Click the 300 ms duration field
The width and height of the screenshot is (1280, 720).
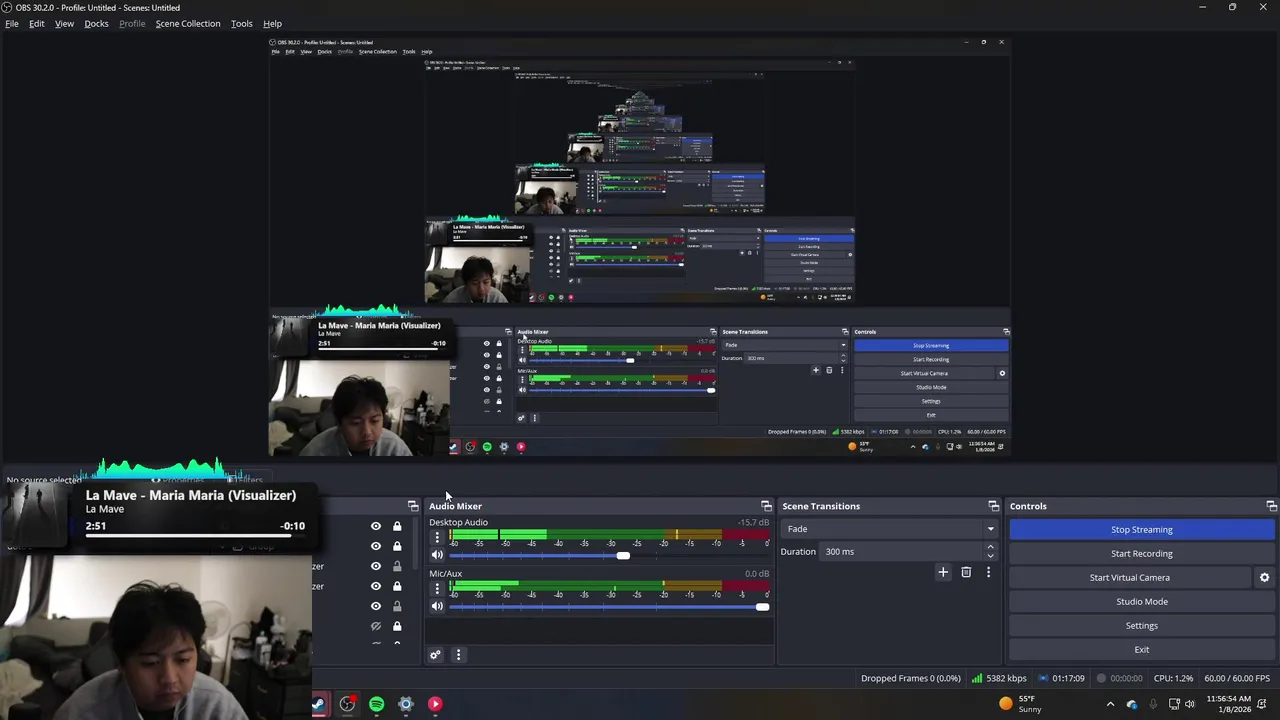point(901,551)
